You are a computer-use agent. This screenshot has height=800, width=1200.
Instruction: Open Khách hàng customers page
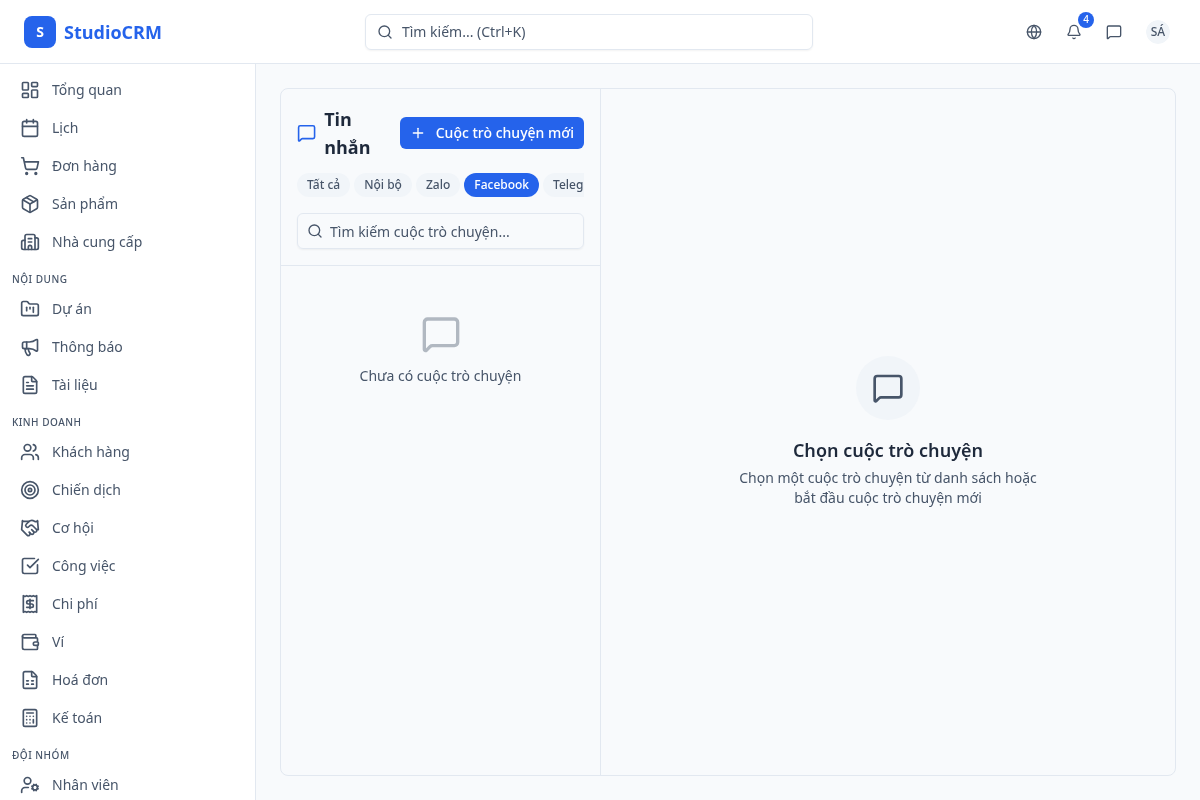[x=91, y=451]
